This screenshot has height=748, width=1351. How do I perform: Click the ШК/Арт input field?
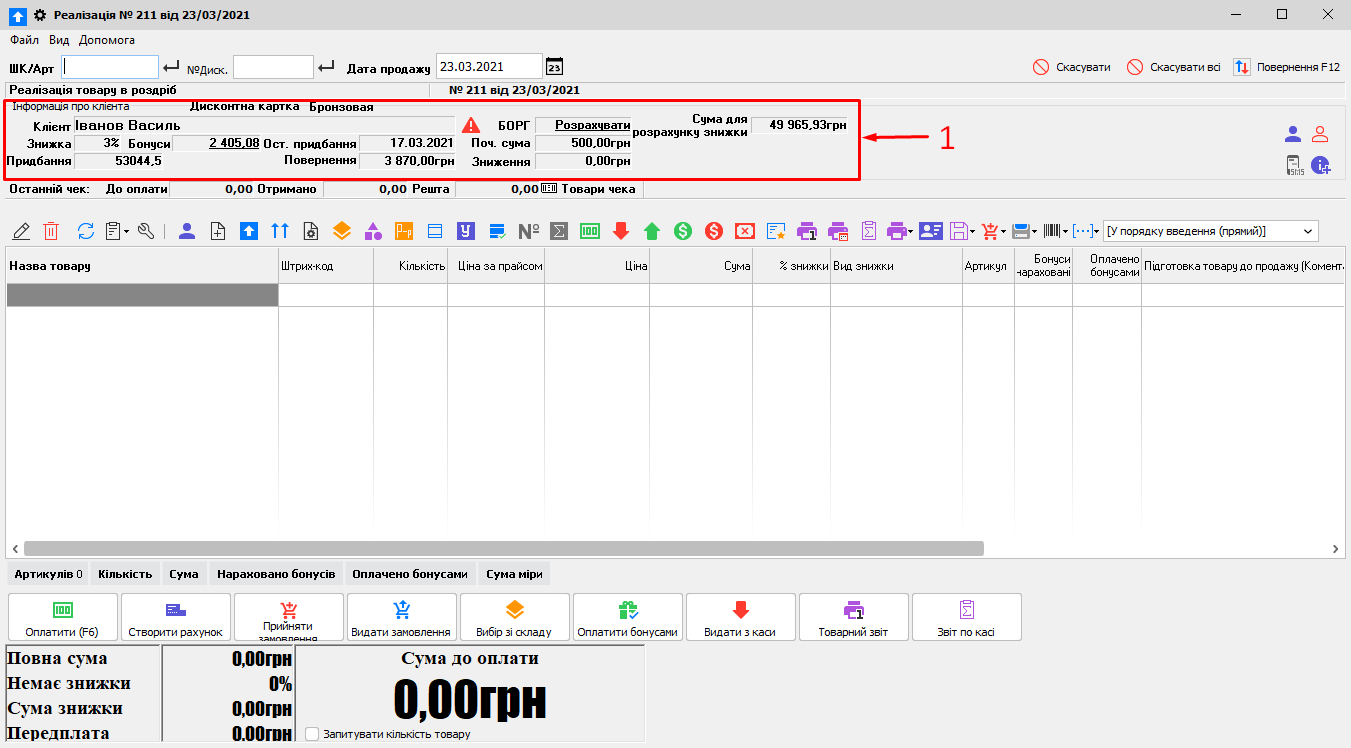click(x=110, y=67)
